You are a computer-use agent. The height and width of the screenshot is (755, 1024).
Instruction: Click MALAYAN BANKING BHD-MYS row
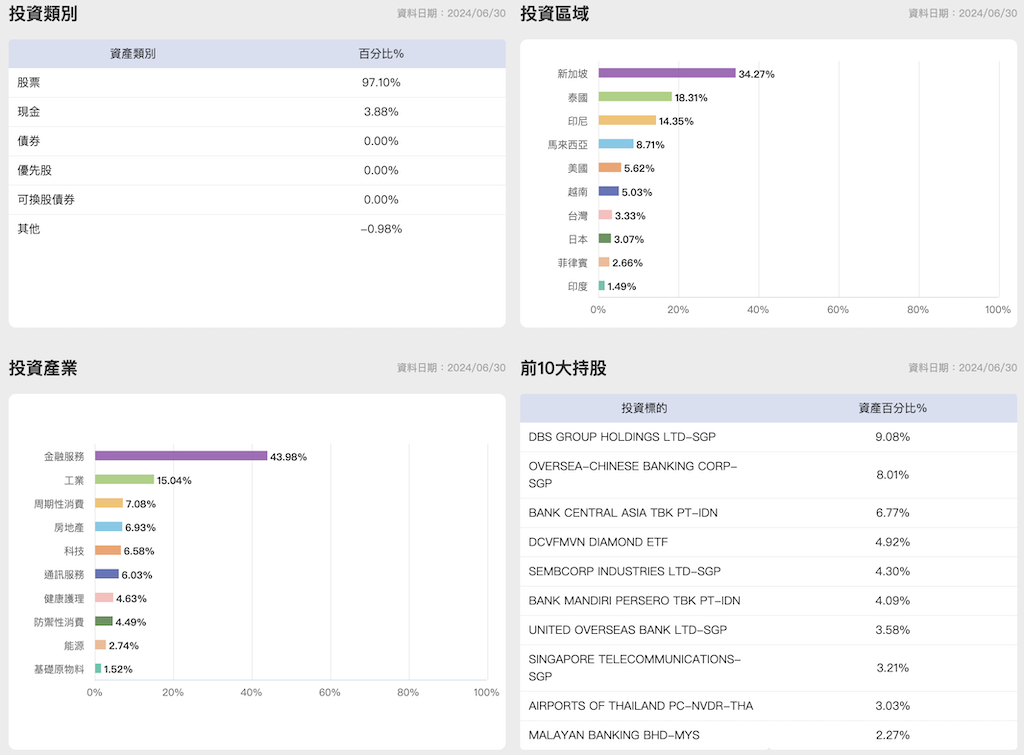[614, 735]
